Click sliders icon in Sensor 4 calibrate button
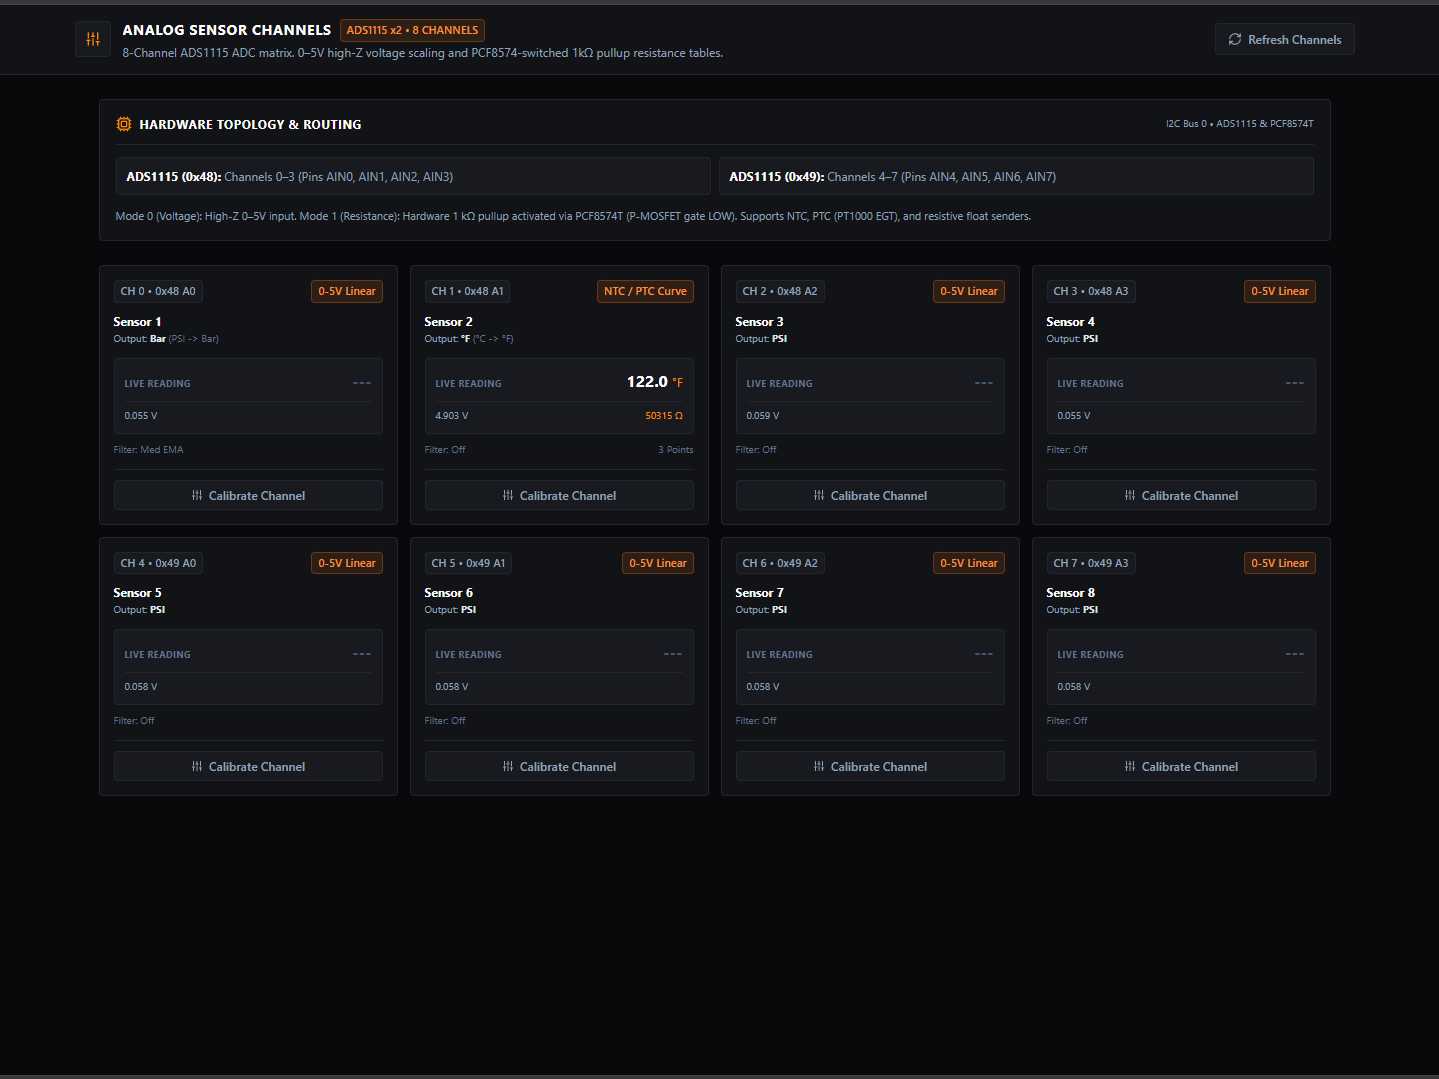The image size is (1439, 1079). pyautogui.click(x=1130, y=495)
